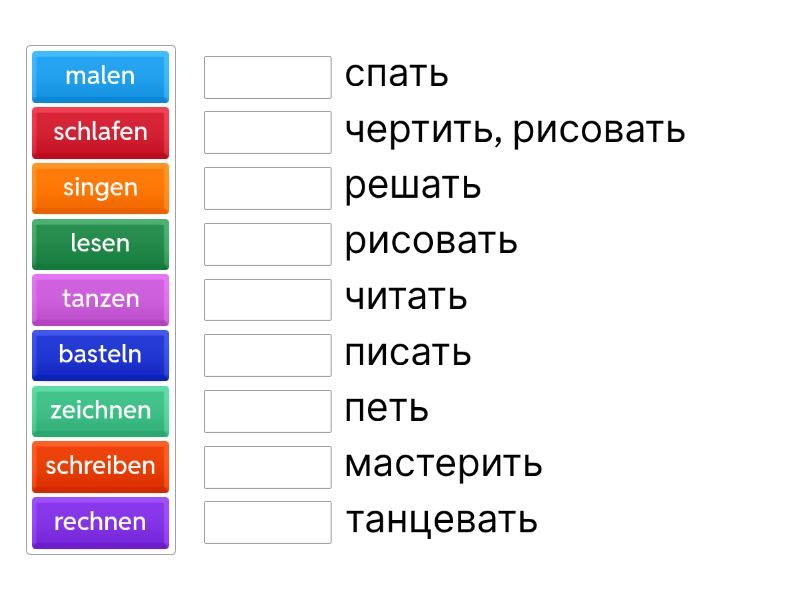Select the orange-red 'schreiben' tile
The height and width of the screenshot is (600, 800).
(x=100, y=466)
